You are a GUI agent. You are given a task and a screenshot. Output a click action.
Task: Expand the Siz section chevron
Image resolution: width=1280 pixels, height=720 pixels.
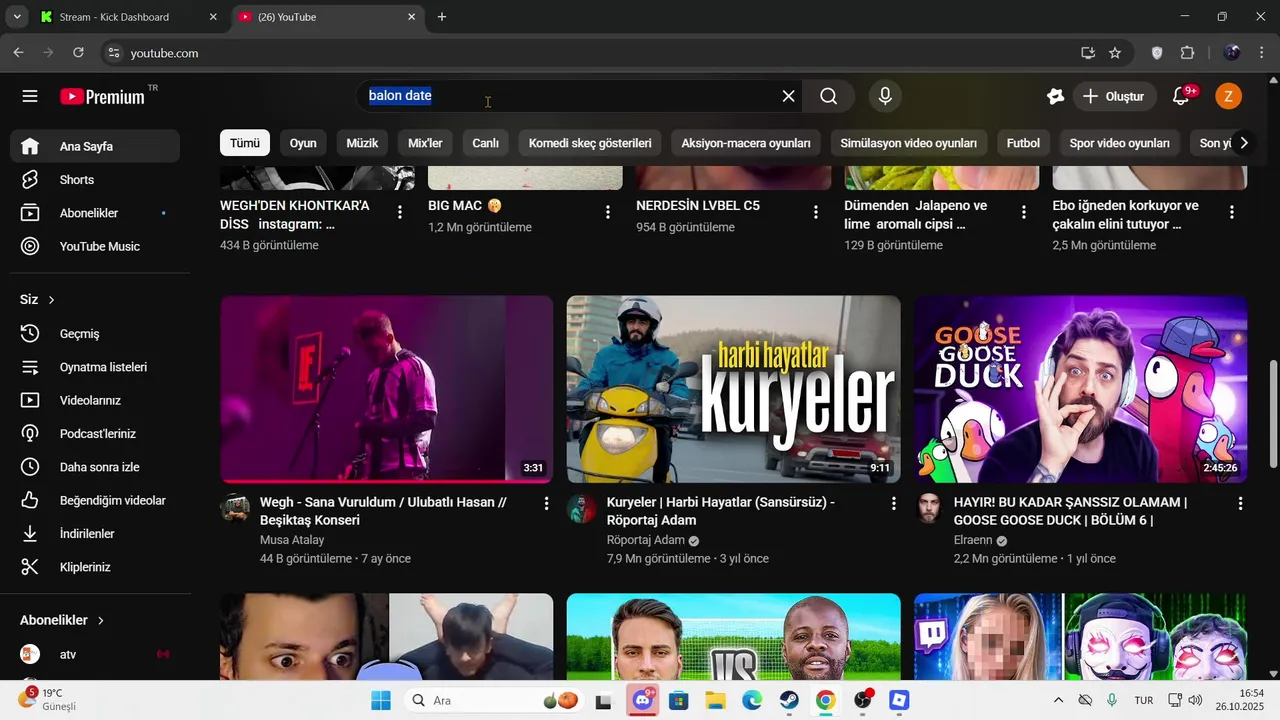[x=51, y=300]
